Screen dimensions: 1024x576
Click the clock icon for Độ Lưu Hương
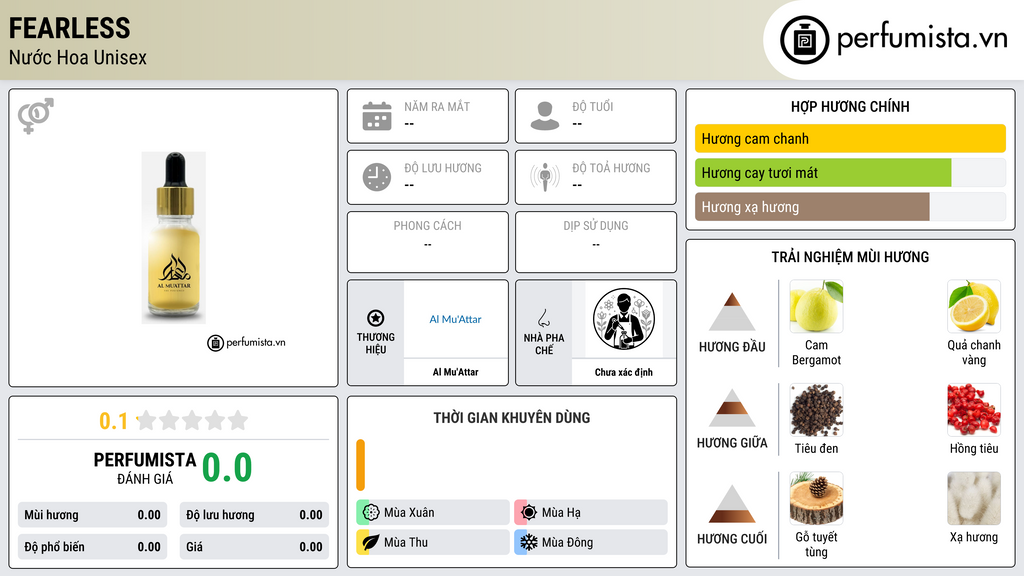pyautogui.click(x=377, y=177)
